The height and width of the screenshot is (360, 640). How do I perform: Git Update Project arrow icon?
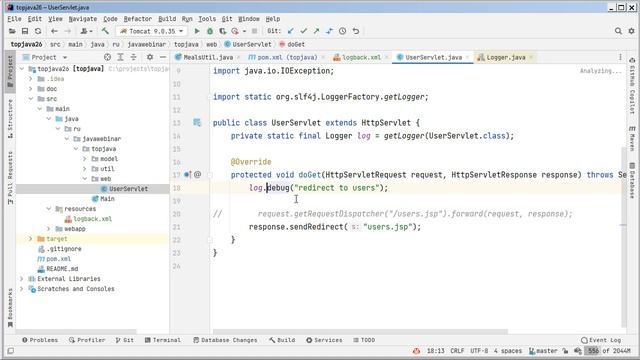click(x=291, y=31)
